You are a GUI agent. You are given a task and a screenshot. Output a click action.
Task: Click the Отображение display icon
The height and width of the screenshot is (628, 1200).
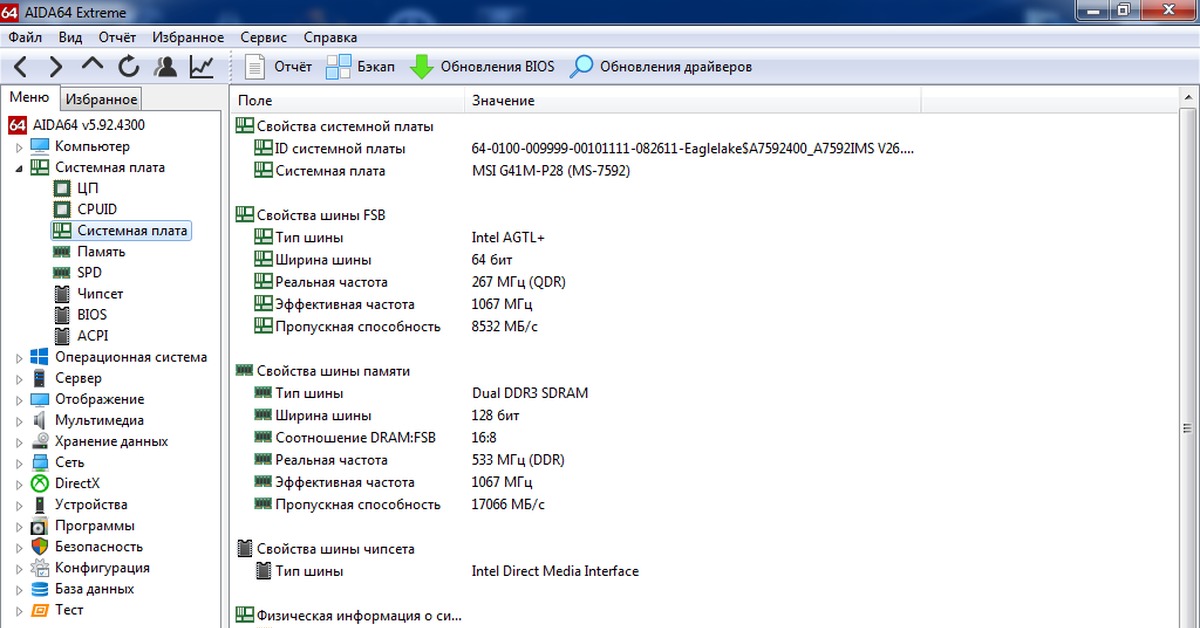pyautogui.click(x=39, y=399)
